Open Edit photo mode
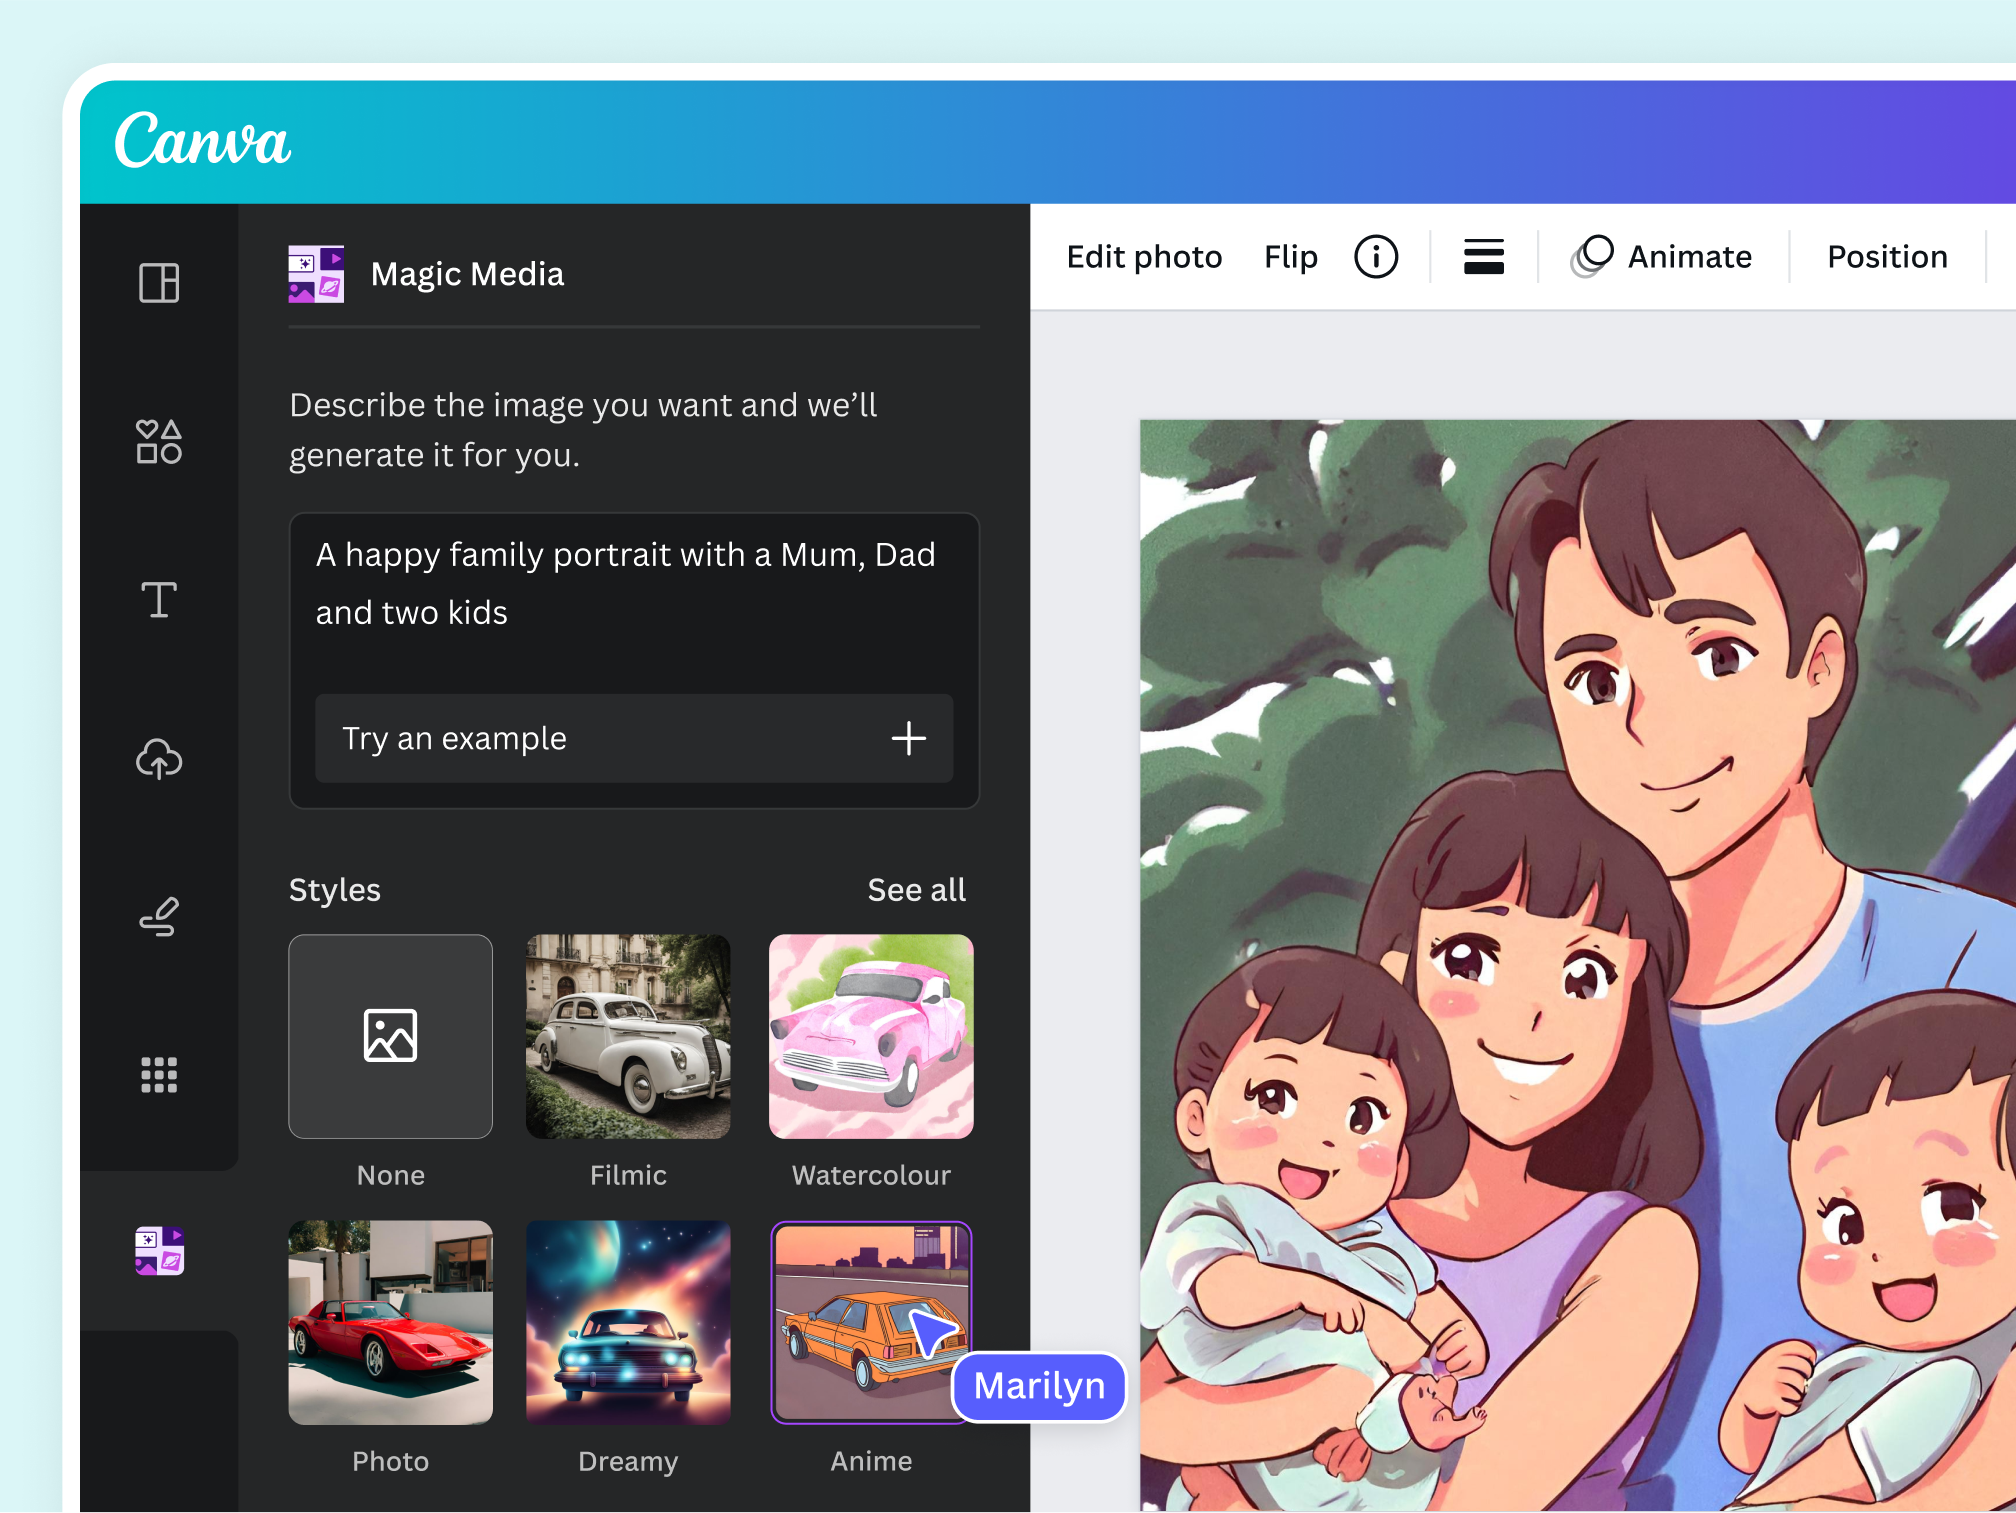 (x=1144, y=257)
